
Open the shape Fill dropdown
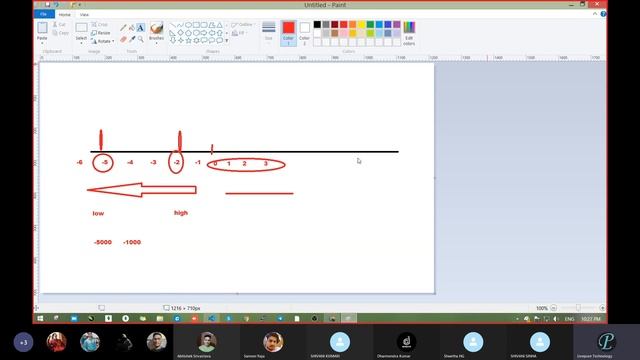(239, 33)
